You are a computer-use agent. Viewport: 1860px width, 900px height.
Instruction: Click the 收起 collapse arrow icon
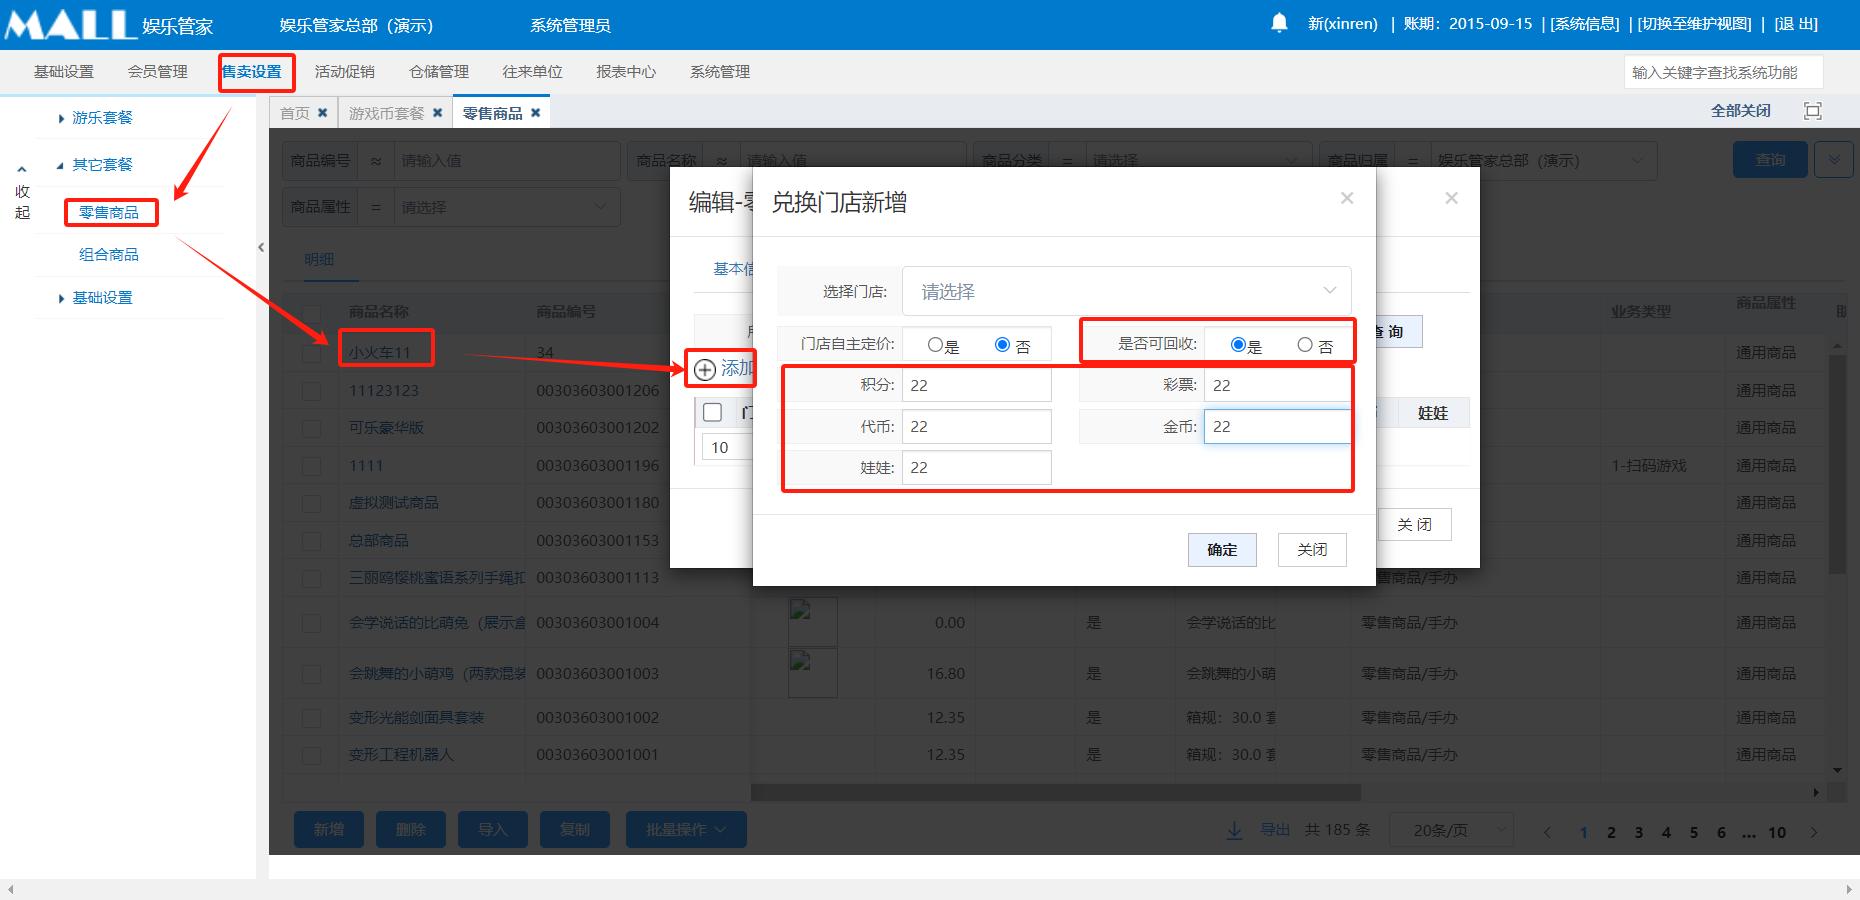click(22, 170)
